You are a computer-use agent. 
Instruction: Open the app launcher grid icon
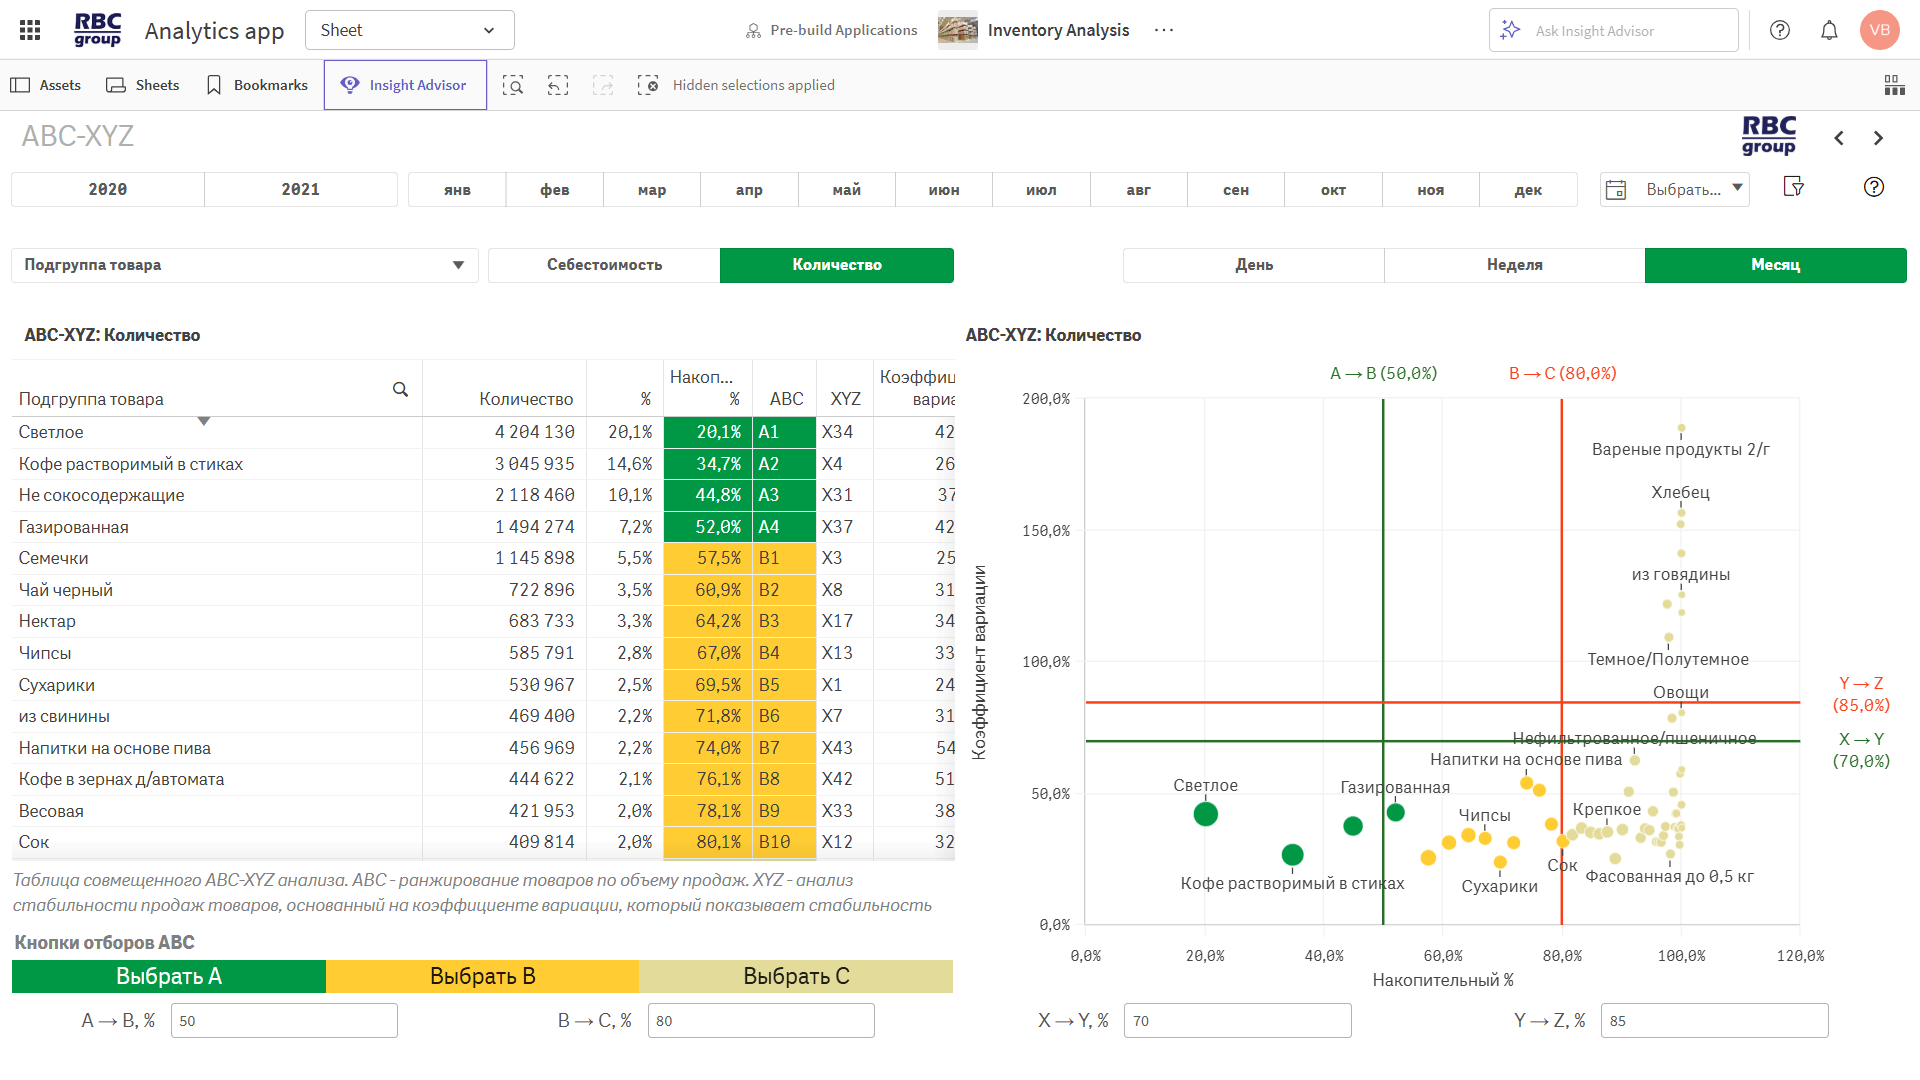point(30,30)
